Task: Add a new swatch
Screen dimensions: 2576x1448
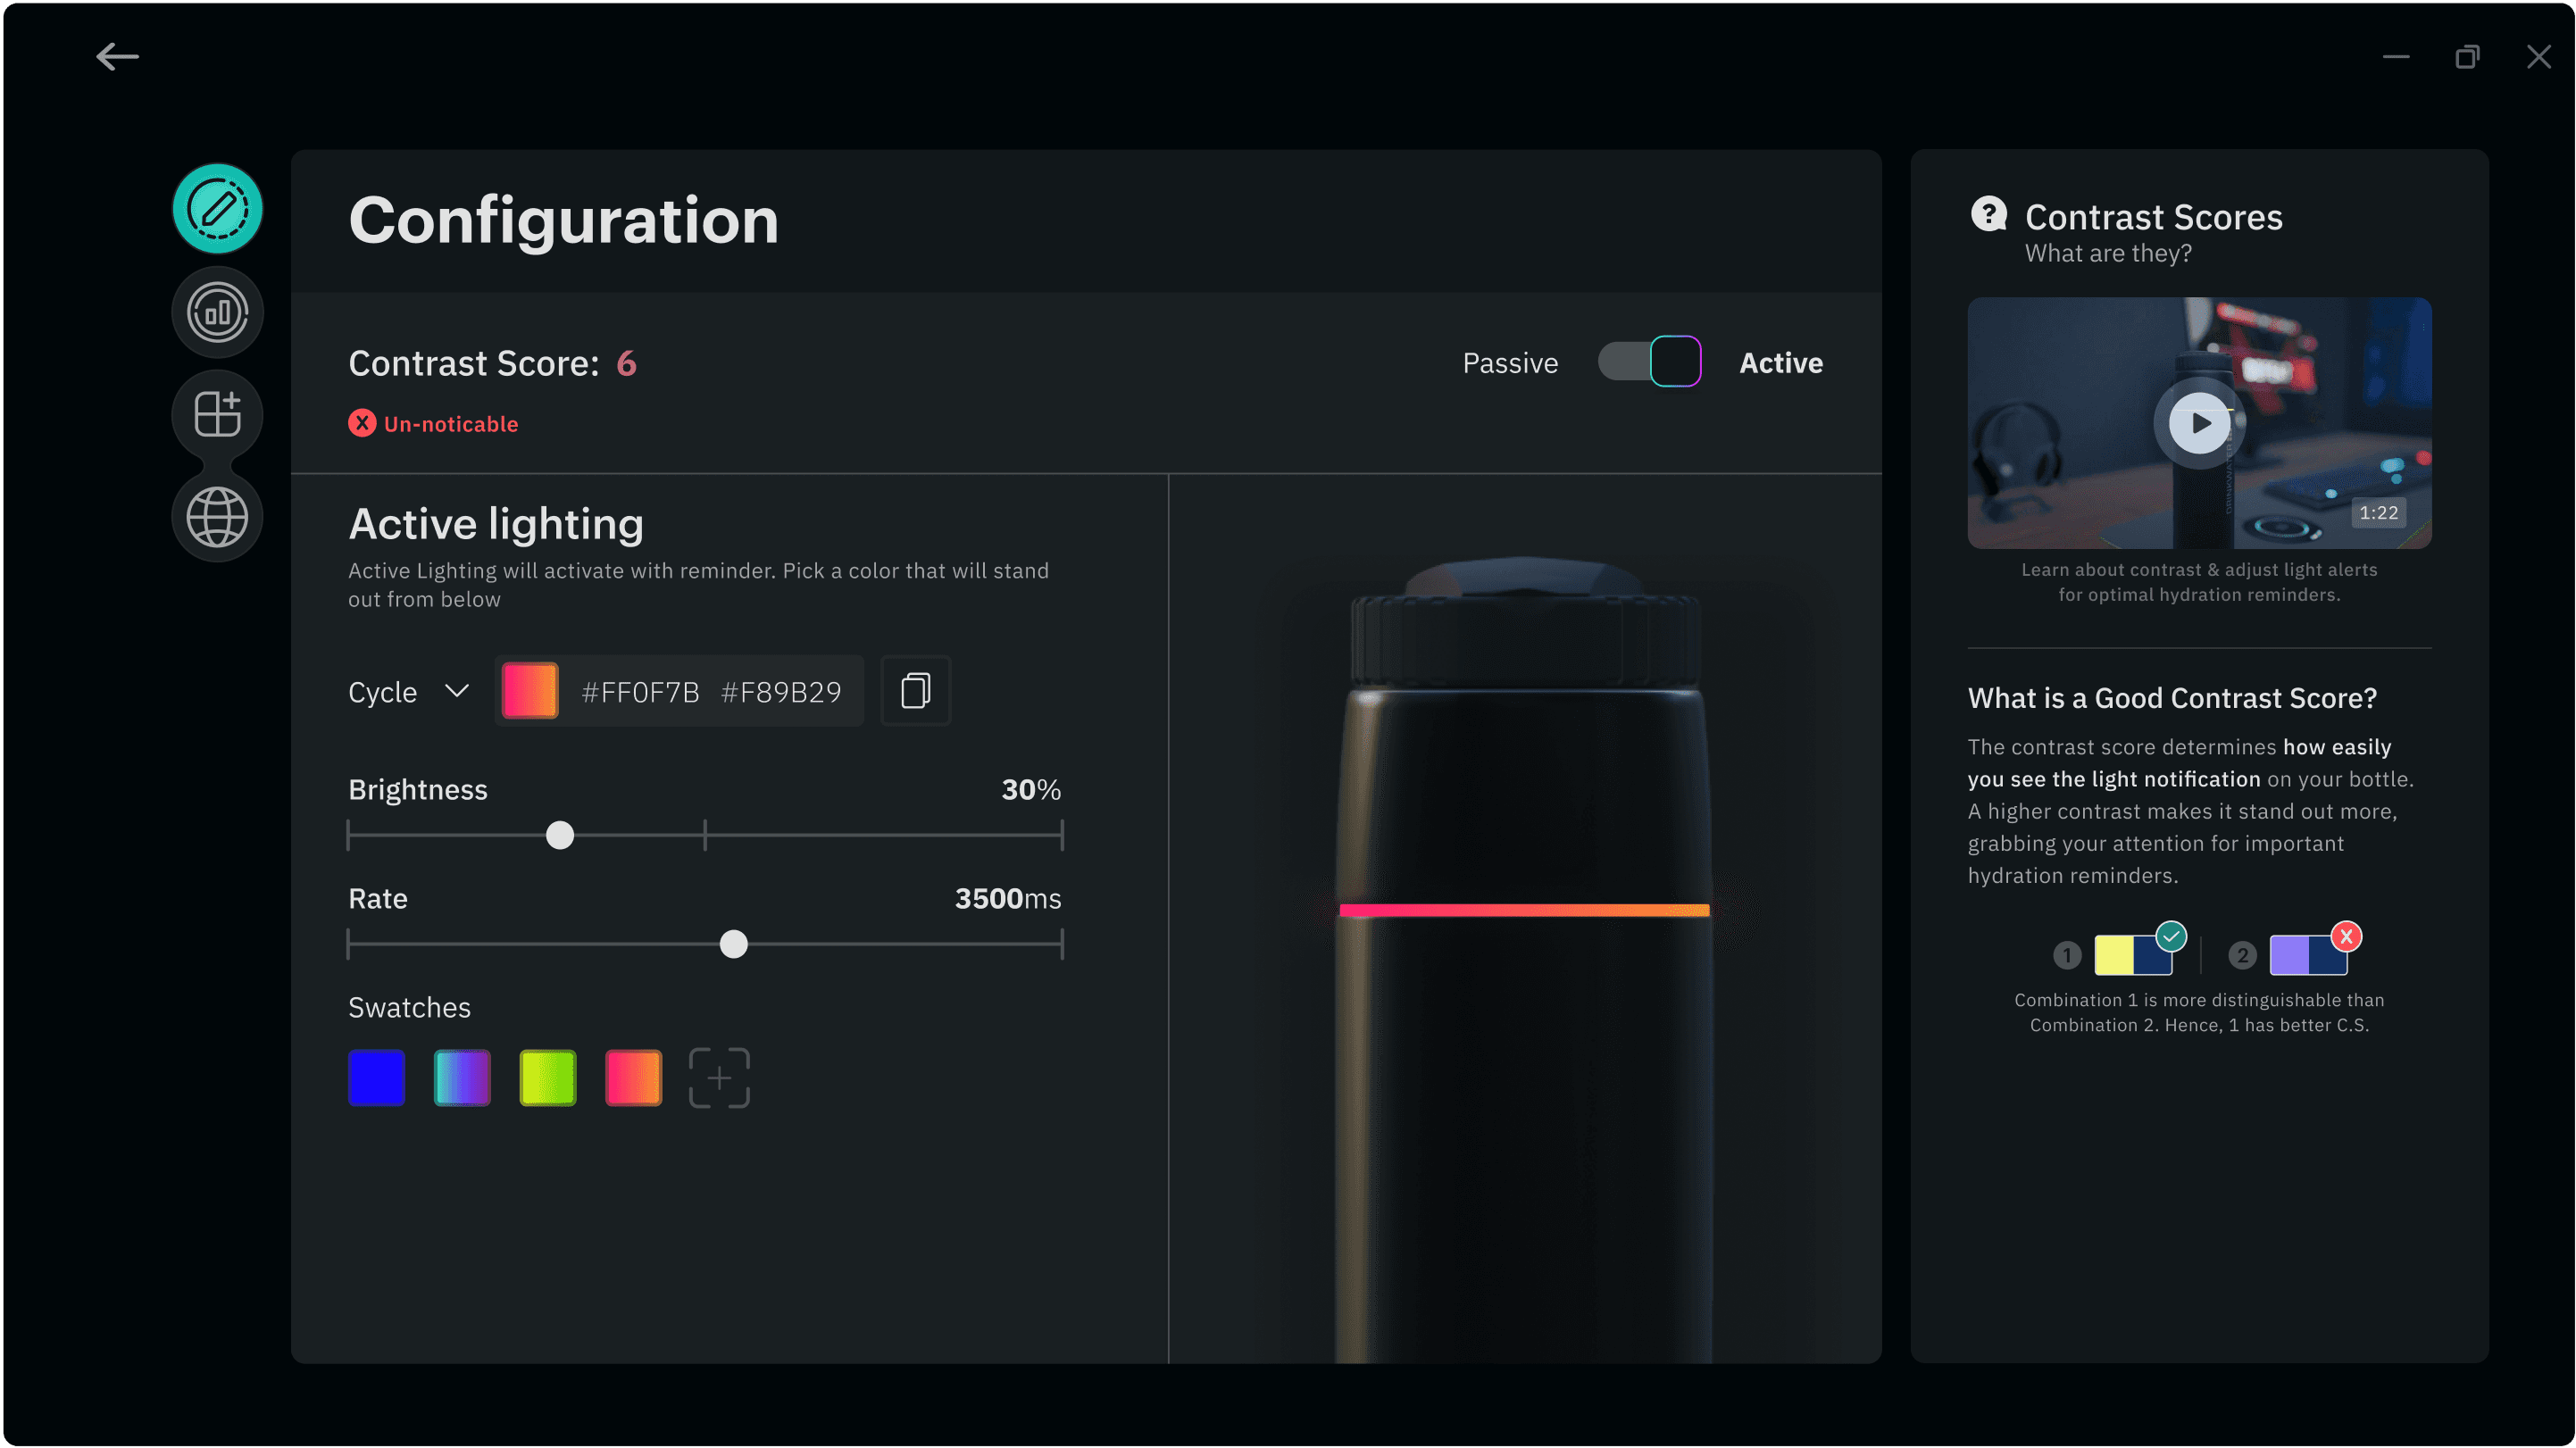Action: coord(719,1078)
